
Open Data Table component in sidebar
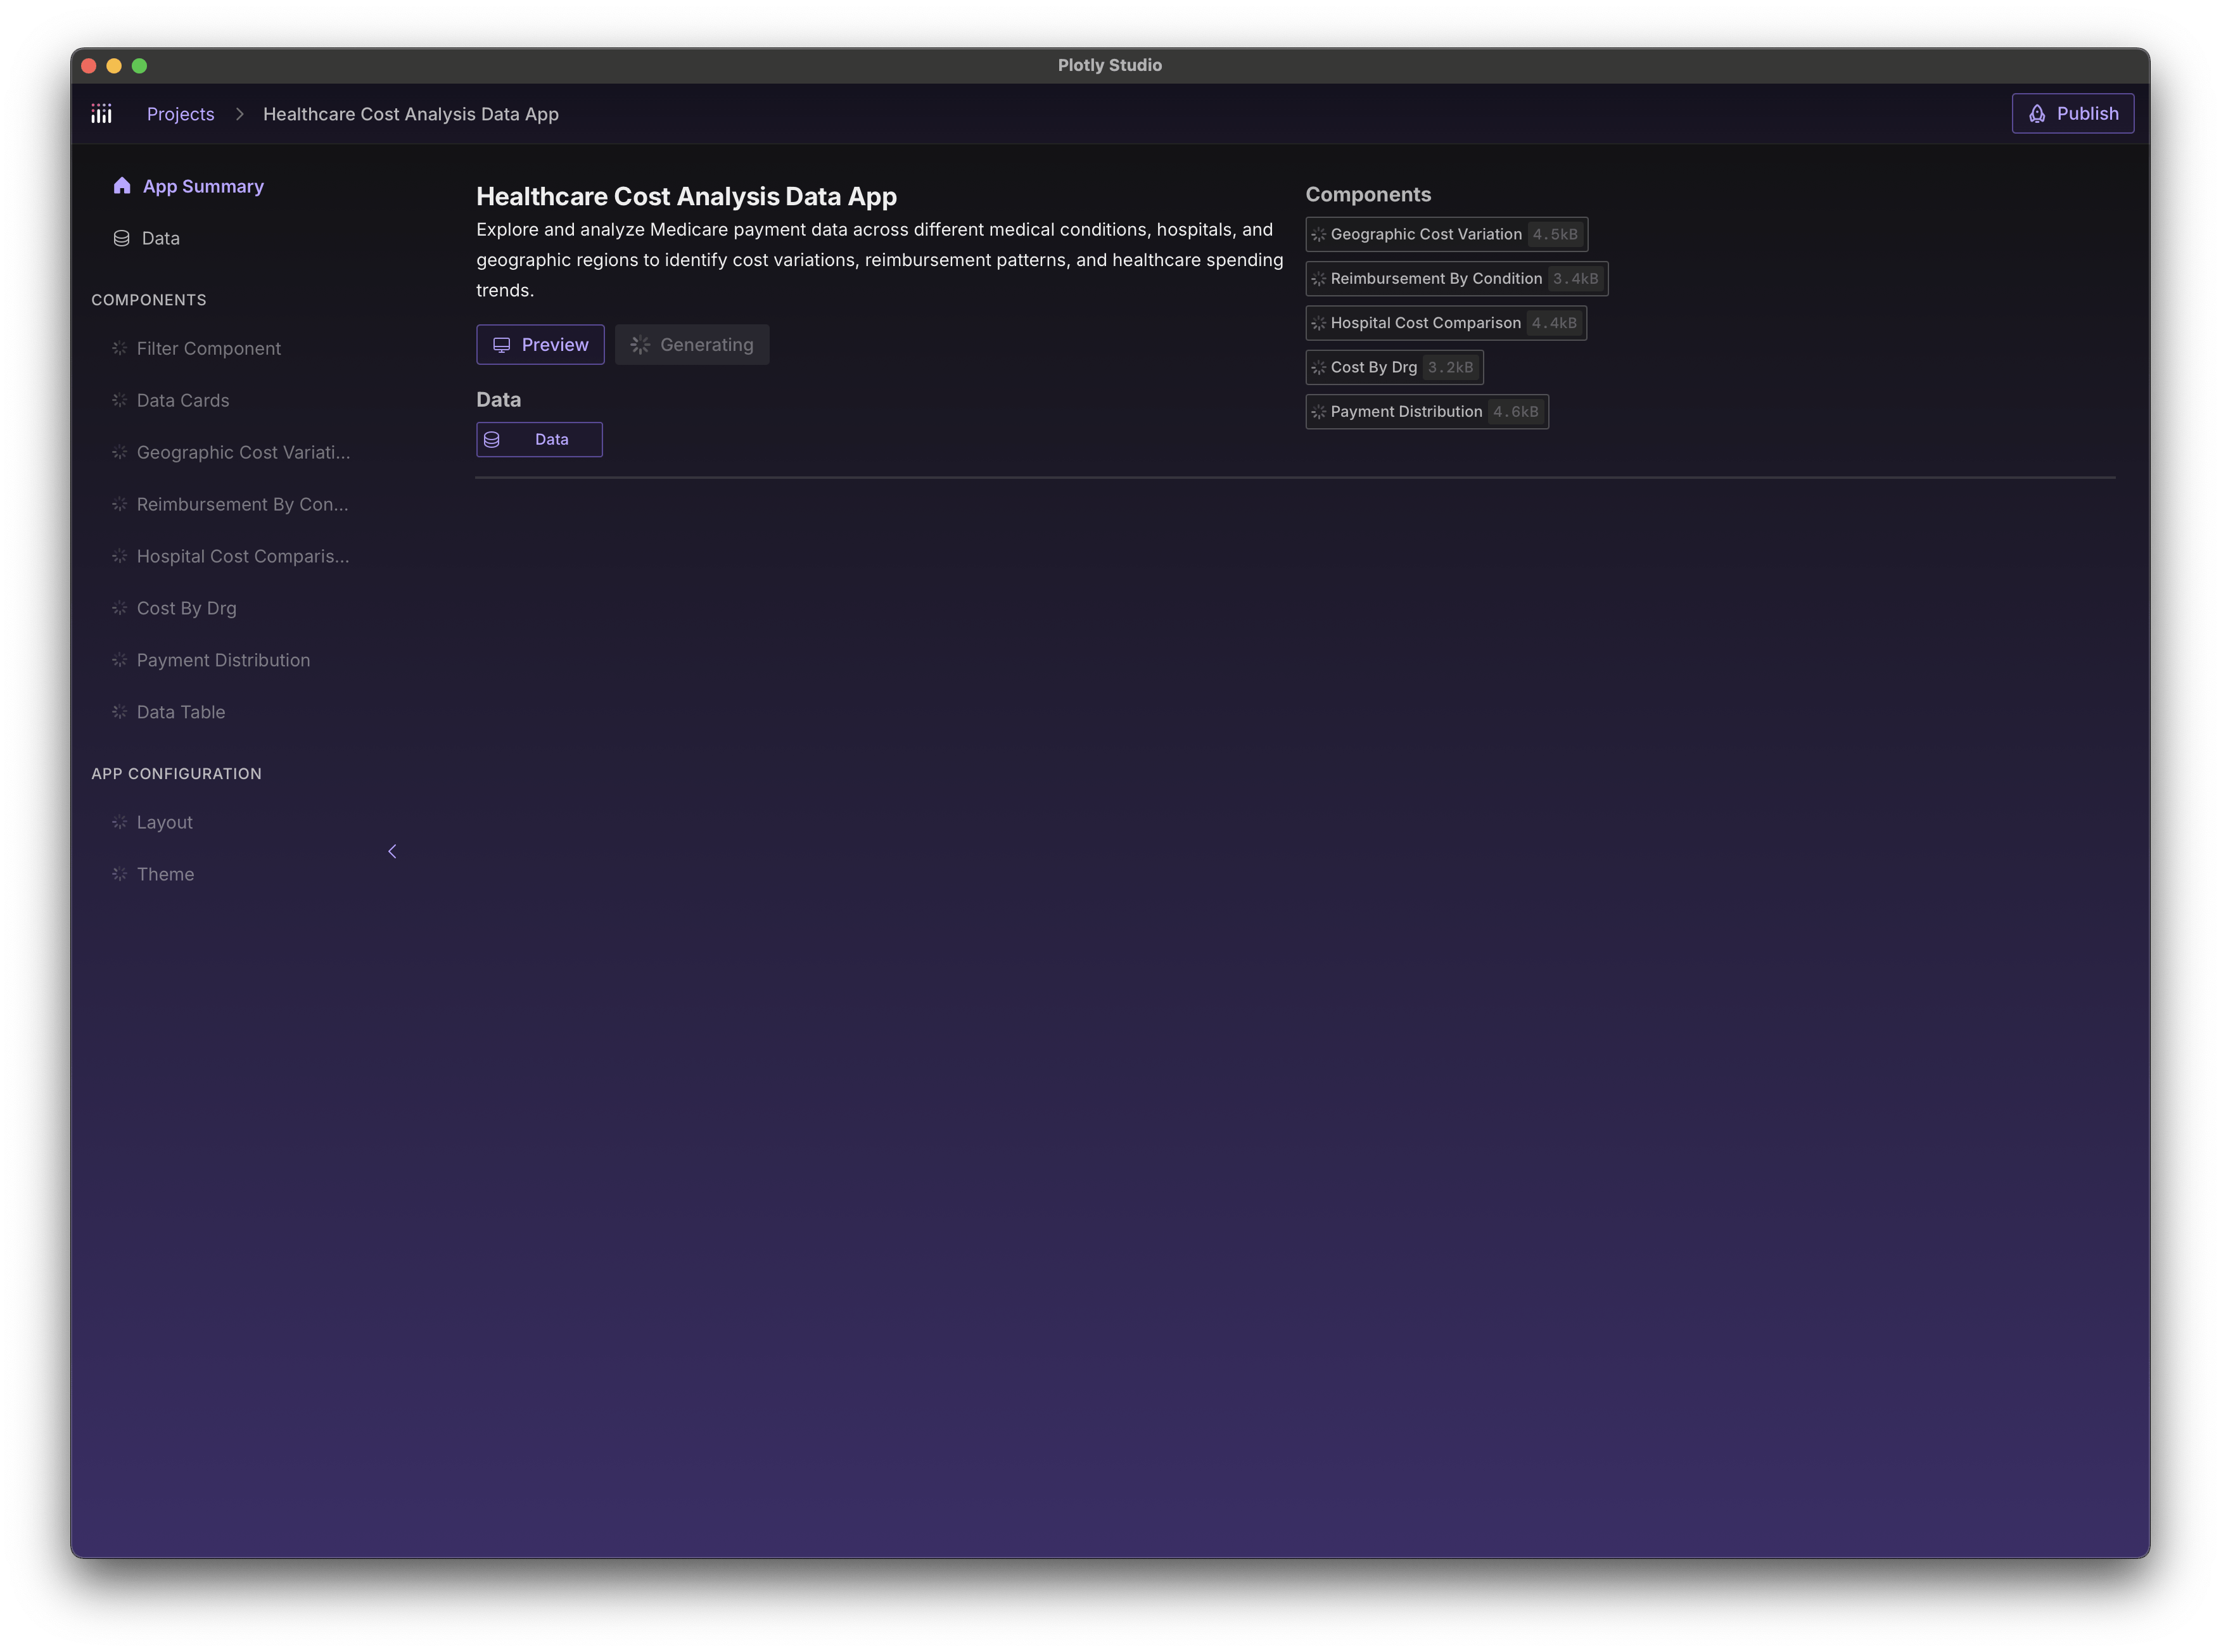pos(181,712)
